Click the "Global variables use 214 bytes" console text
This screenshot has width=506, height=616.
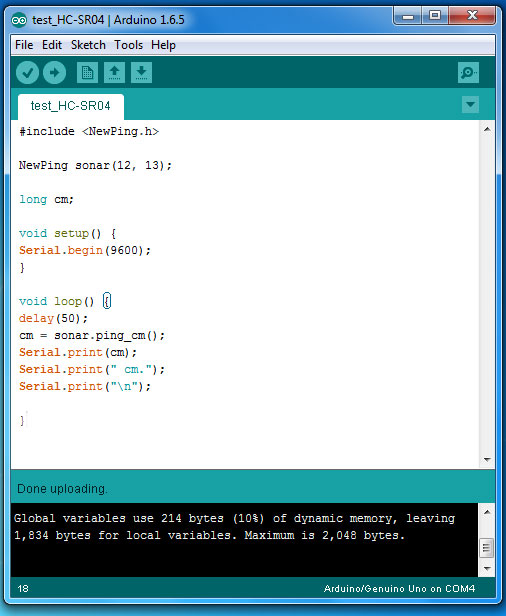pos(119,519)
